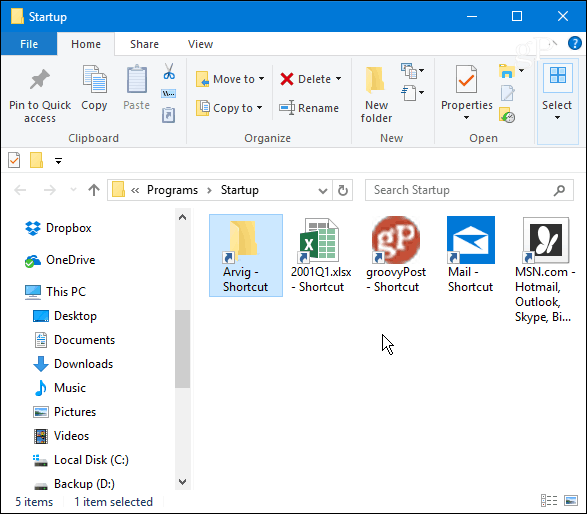This screenshot has width=587, height=514.
Task: Minimize the ribbon with the chevron
Action: pyautogui.click(x=554, y=43)
